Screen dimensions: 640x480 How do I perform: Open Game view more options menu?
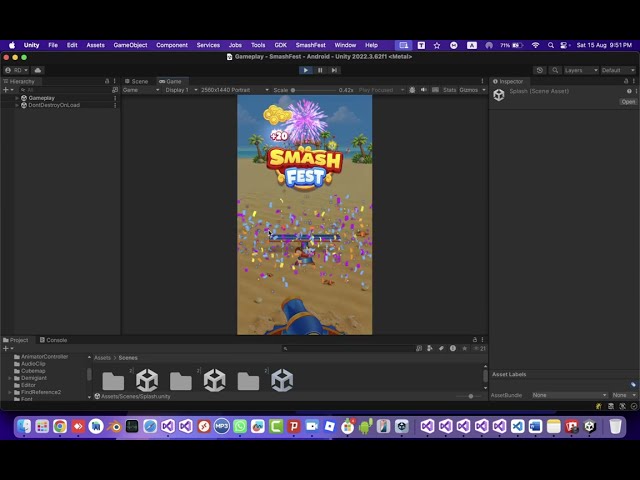(x=482, y=81)
